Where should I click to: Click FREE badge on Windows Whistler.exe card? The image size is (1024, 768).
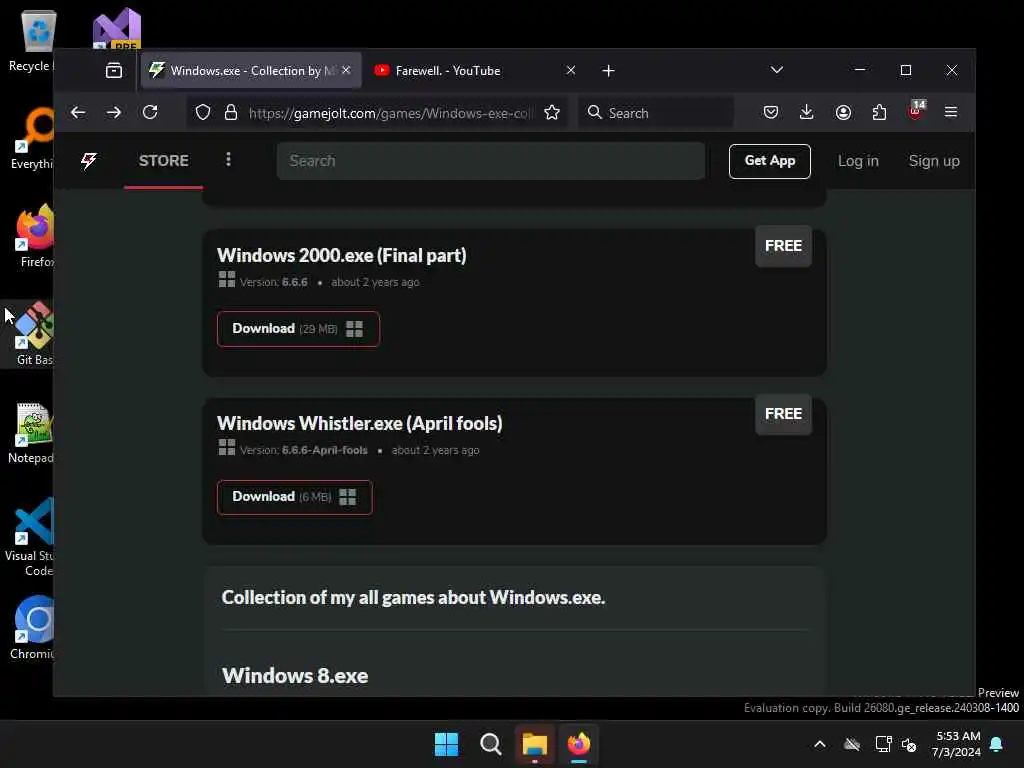coord(783,414)
